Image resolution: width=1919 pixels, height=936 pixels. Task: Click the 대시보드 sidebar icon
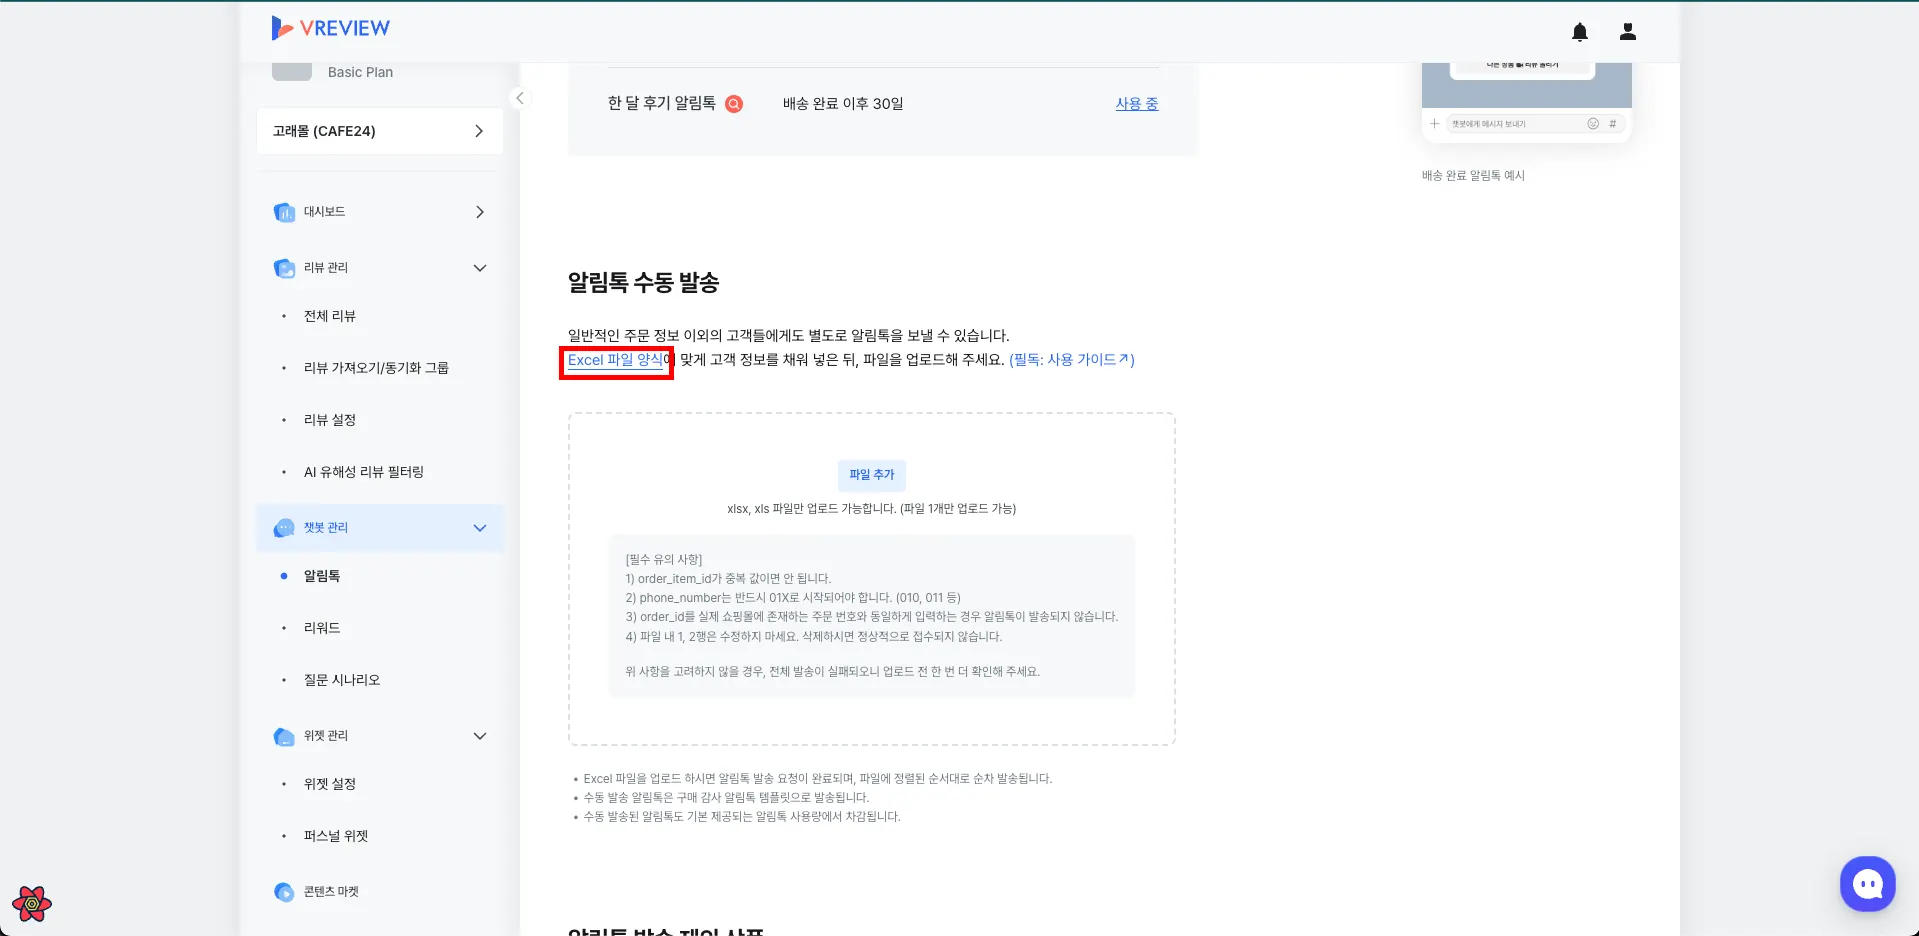coord(284,212)
